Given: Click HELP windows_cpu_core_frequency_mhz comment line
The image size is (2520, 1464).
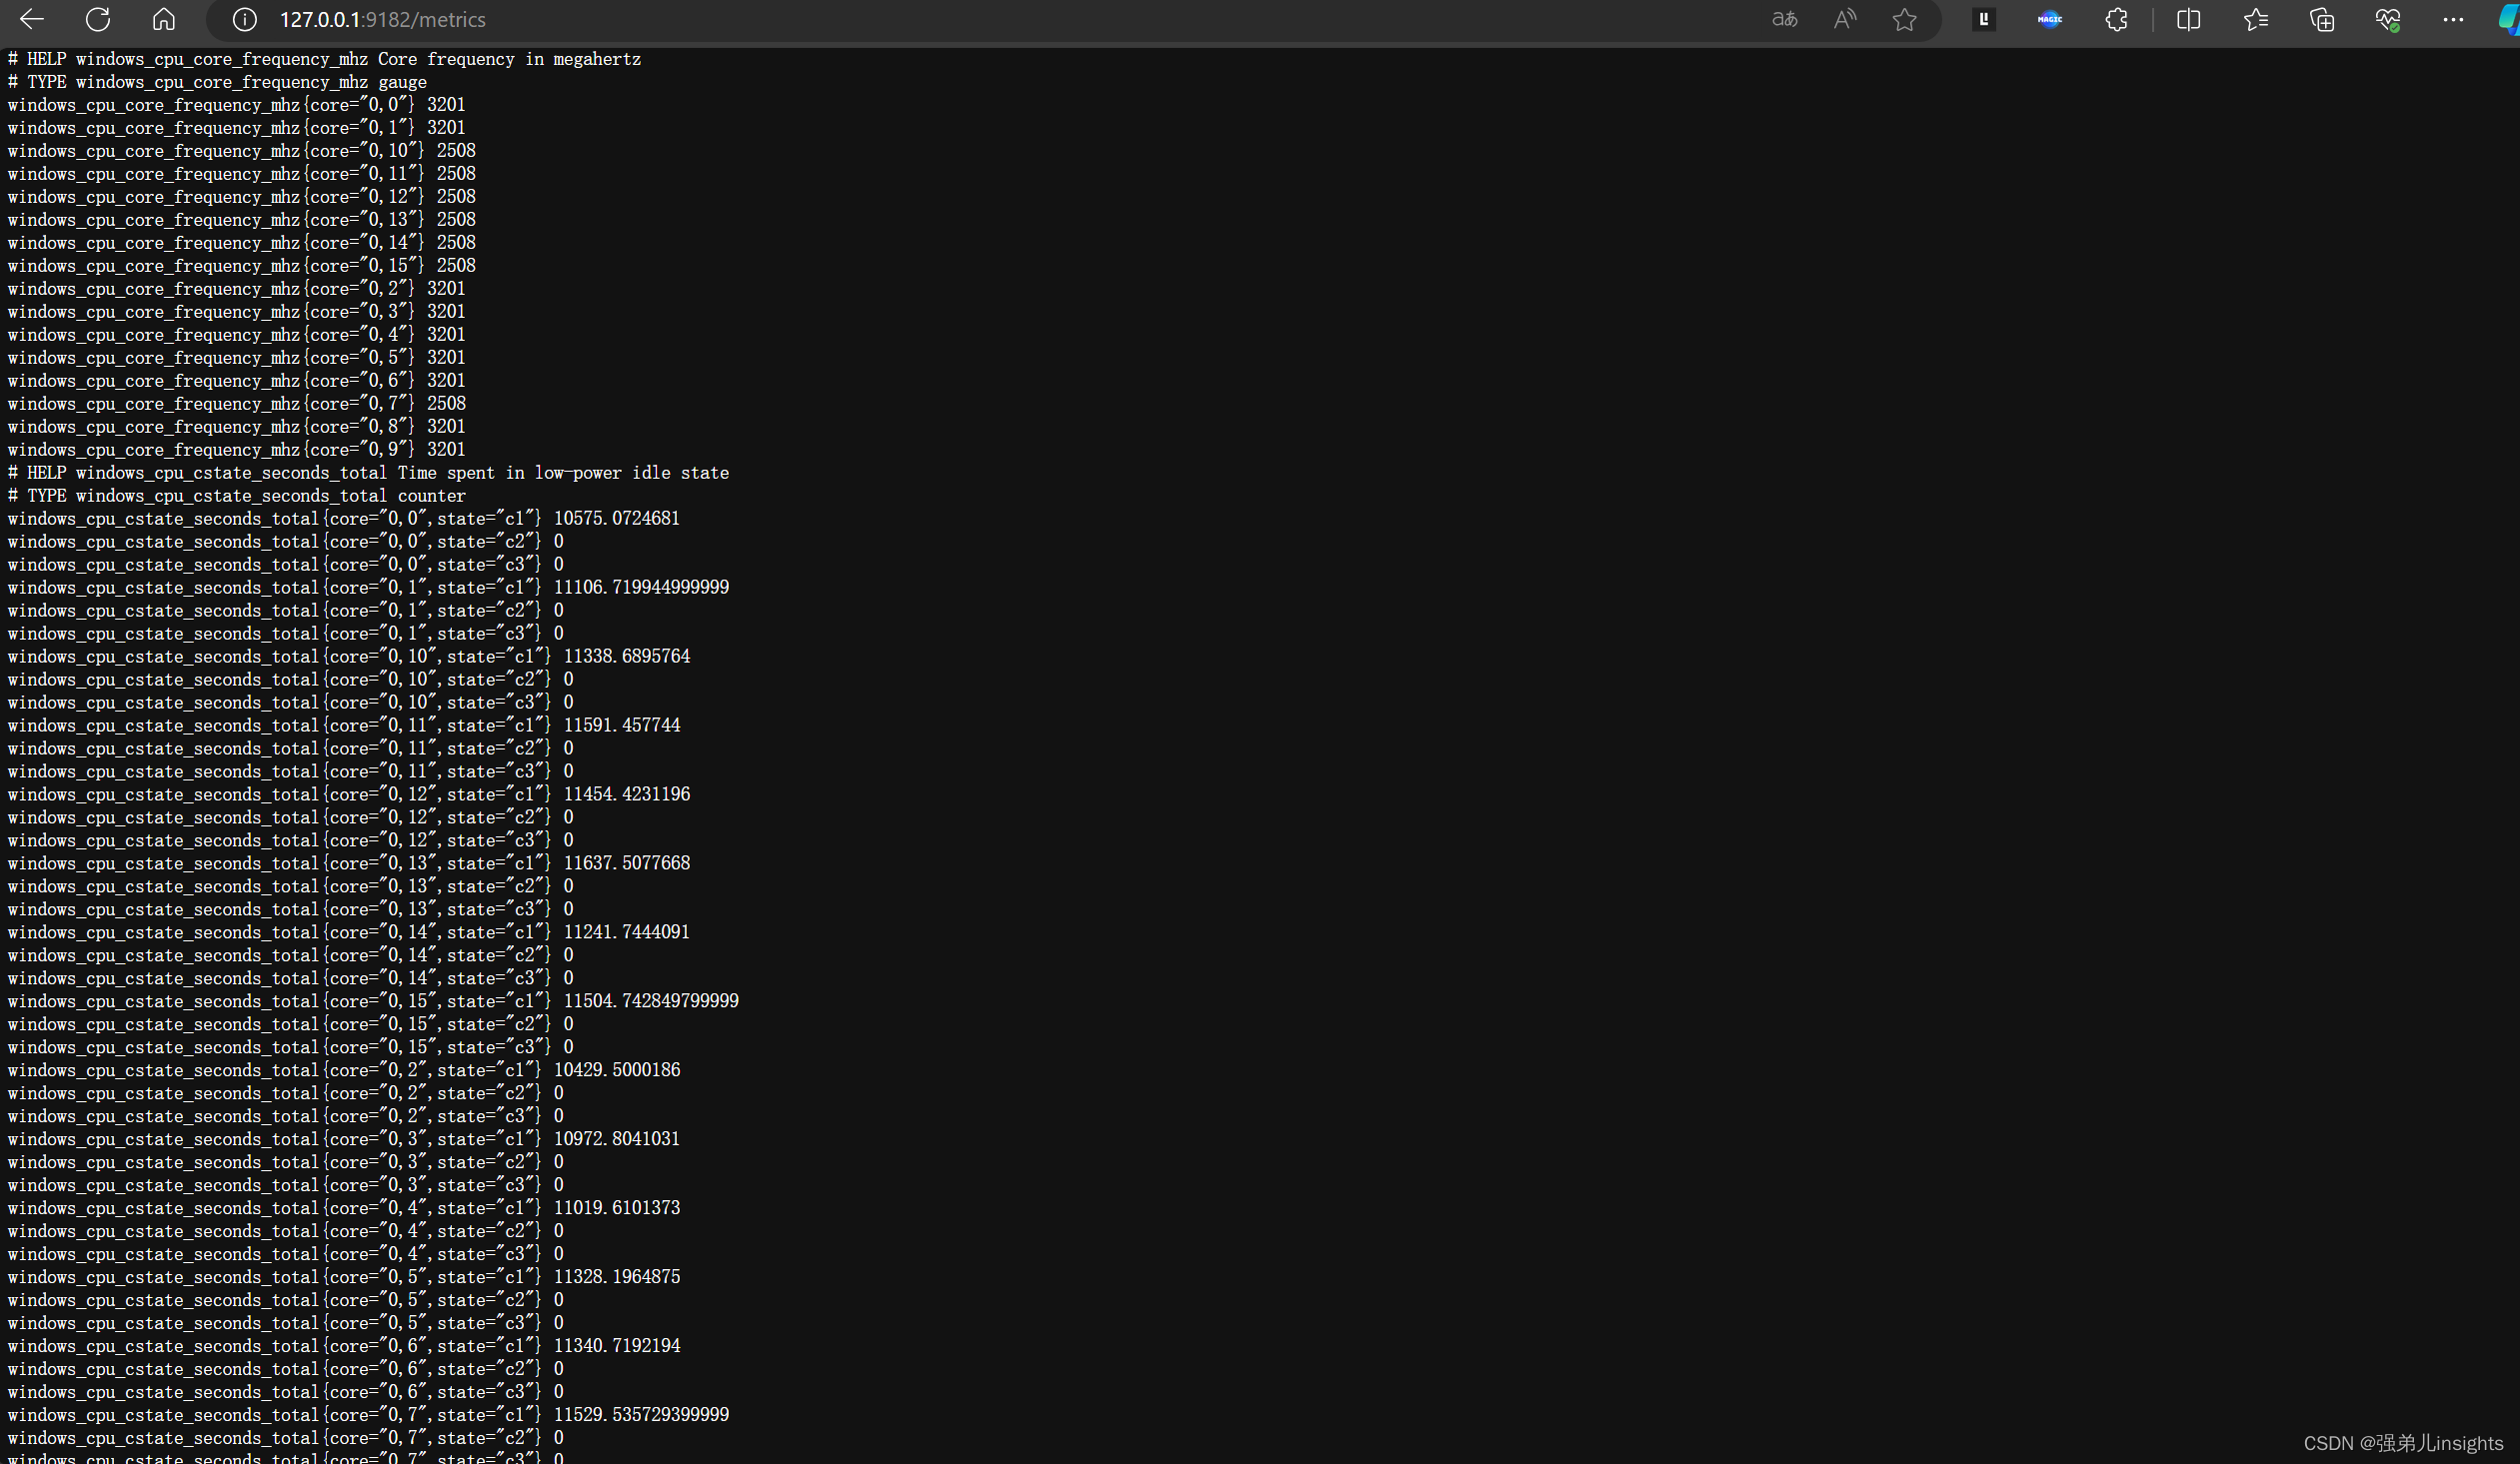Looking at the screenshot, I should click(x=324, y=59).
